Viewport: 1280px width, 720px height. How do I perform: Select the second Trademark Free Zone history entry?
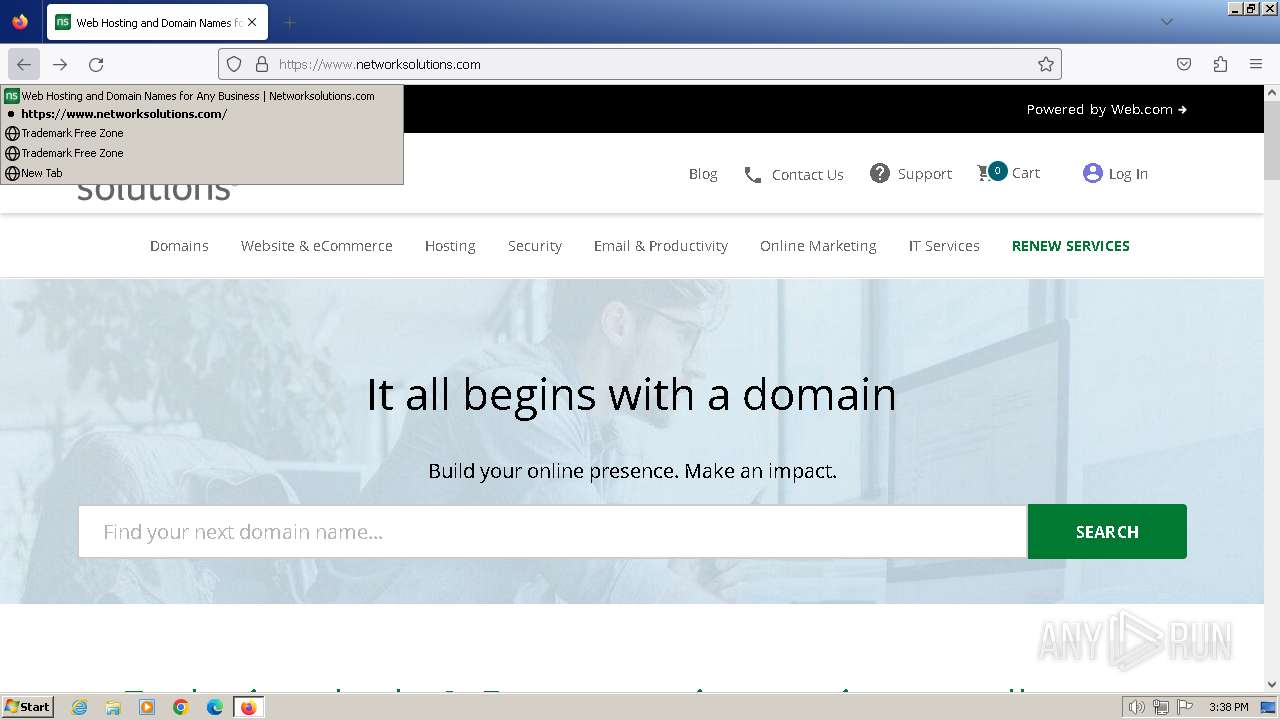pyautogui.click(x=202, y=153)
